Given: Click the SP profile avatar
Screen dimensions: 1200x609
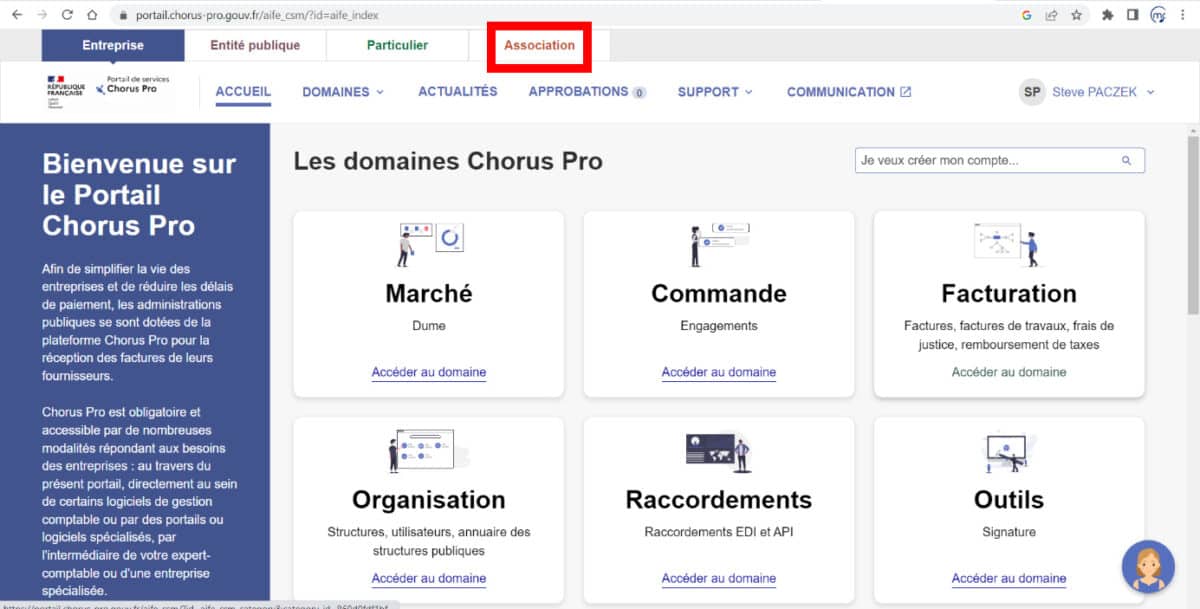Looking at the screenshot, I should pos(1031,91).
